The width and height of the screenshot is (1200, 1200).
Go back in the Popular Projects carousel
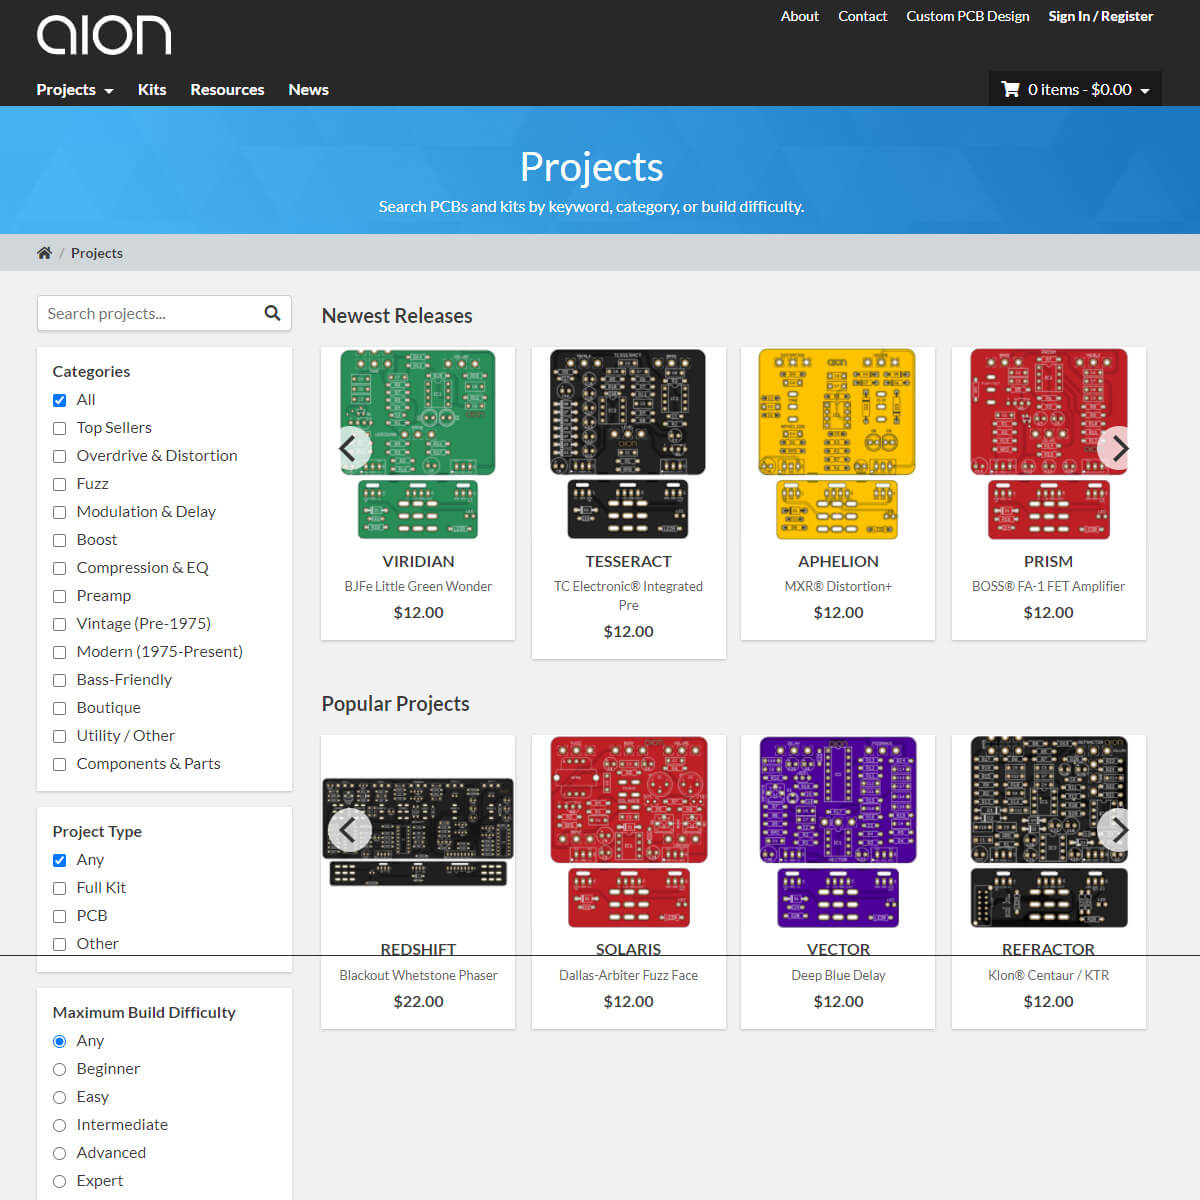(x=349, y=830)
